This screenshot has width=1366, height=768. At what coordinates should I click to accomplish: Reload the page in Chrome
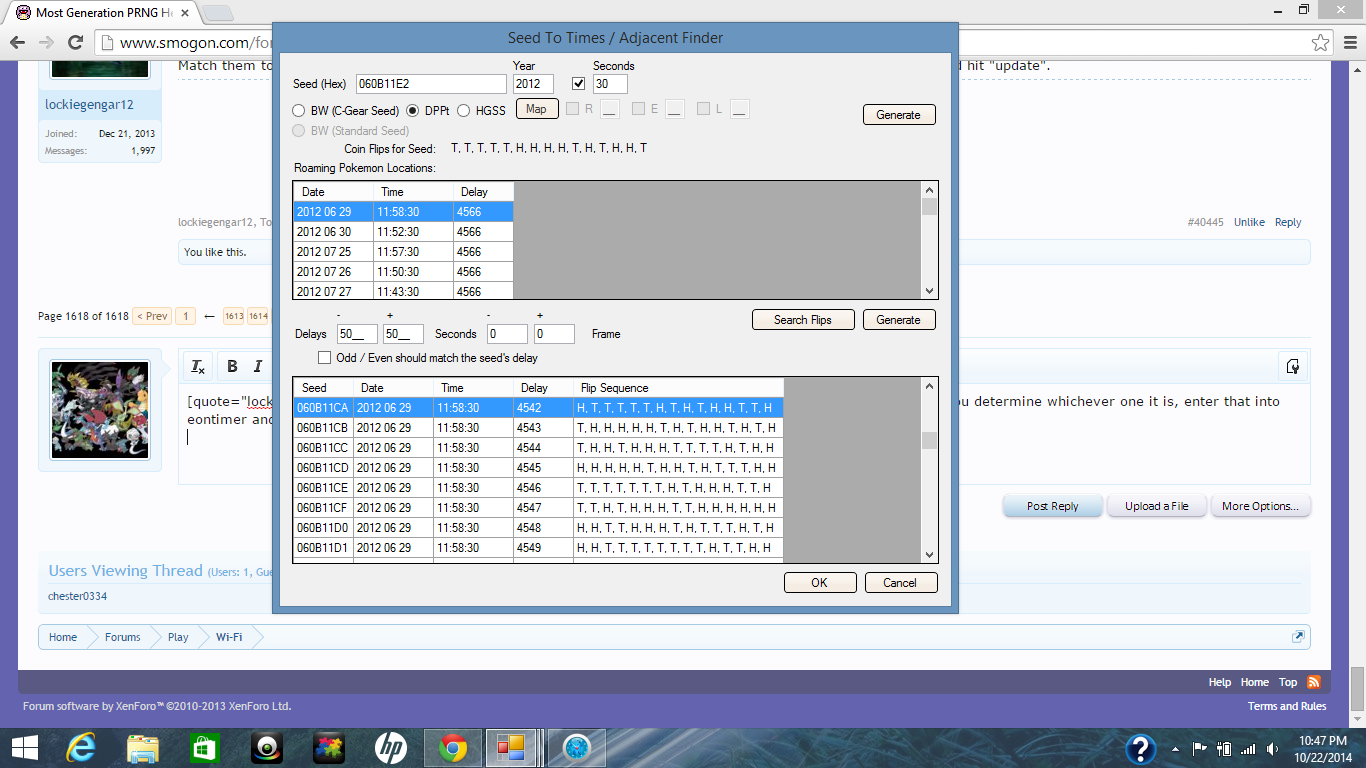[x=75, y=43]
